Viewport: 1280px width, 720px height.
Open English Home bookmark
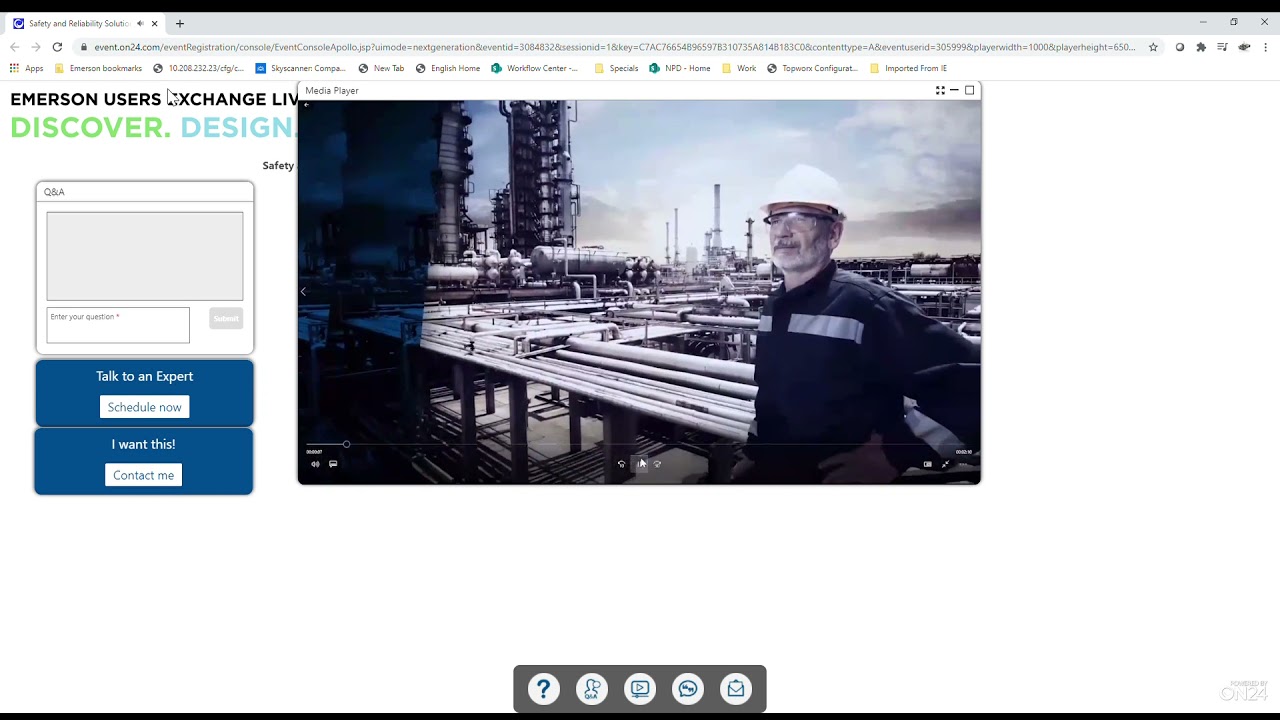pyautogui.click(x=448, y=68)
